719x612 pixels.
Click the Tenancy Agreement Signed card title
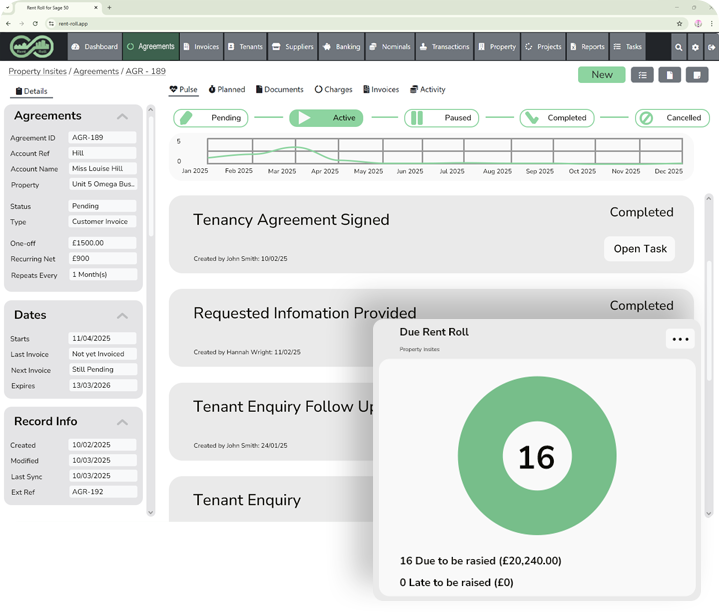[291, 220]
